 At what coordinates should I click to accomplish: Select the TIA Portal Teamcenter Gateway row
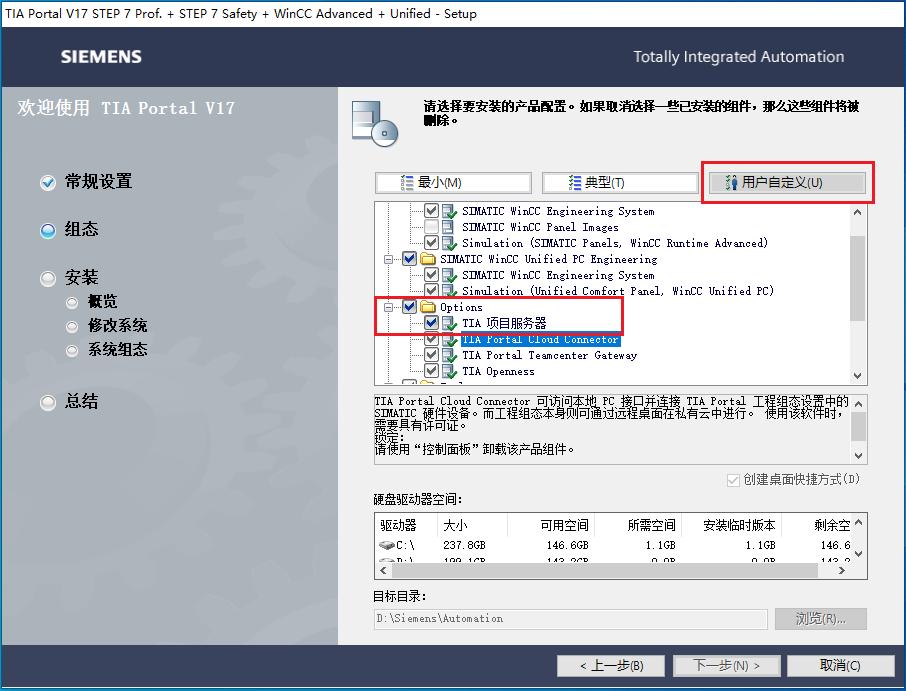pyautogui.click(x=549, y=355)
